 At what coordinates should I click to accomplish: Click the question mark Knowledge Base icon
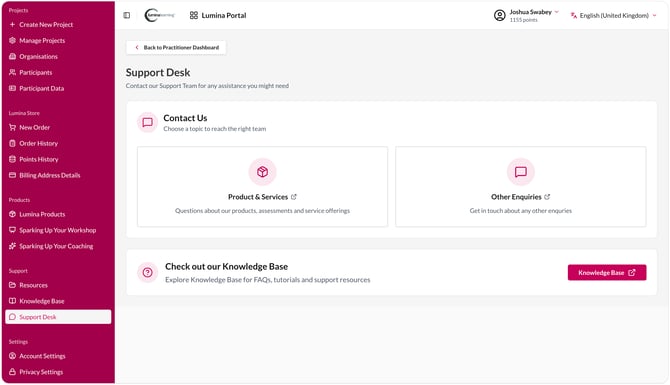(x=147, y=273)
